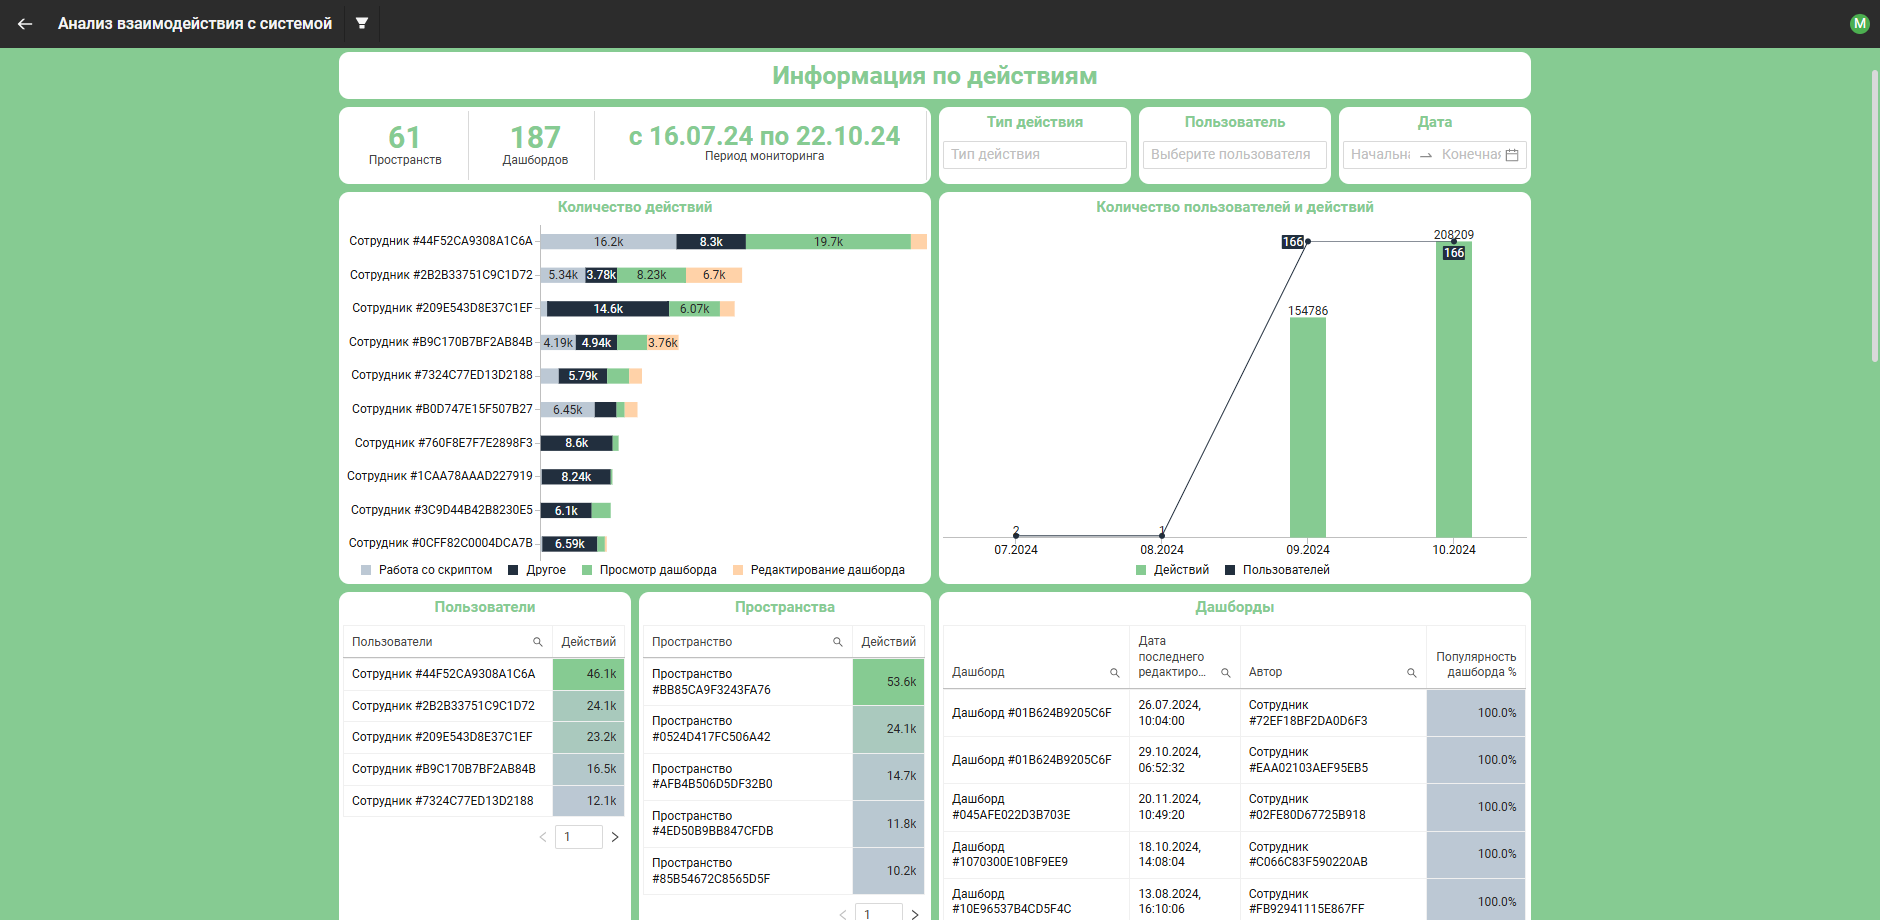The image size is (1880, 920).
Task: Go to previous page in Пространства table
Action: coord(843,914)
